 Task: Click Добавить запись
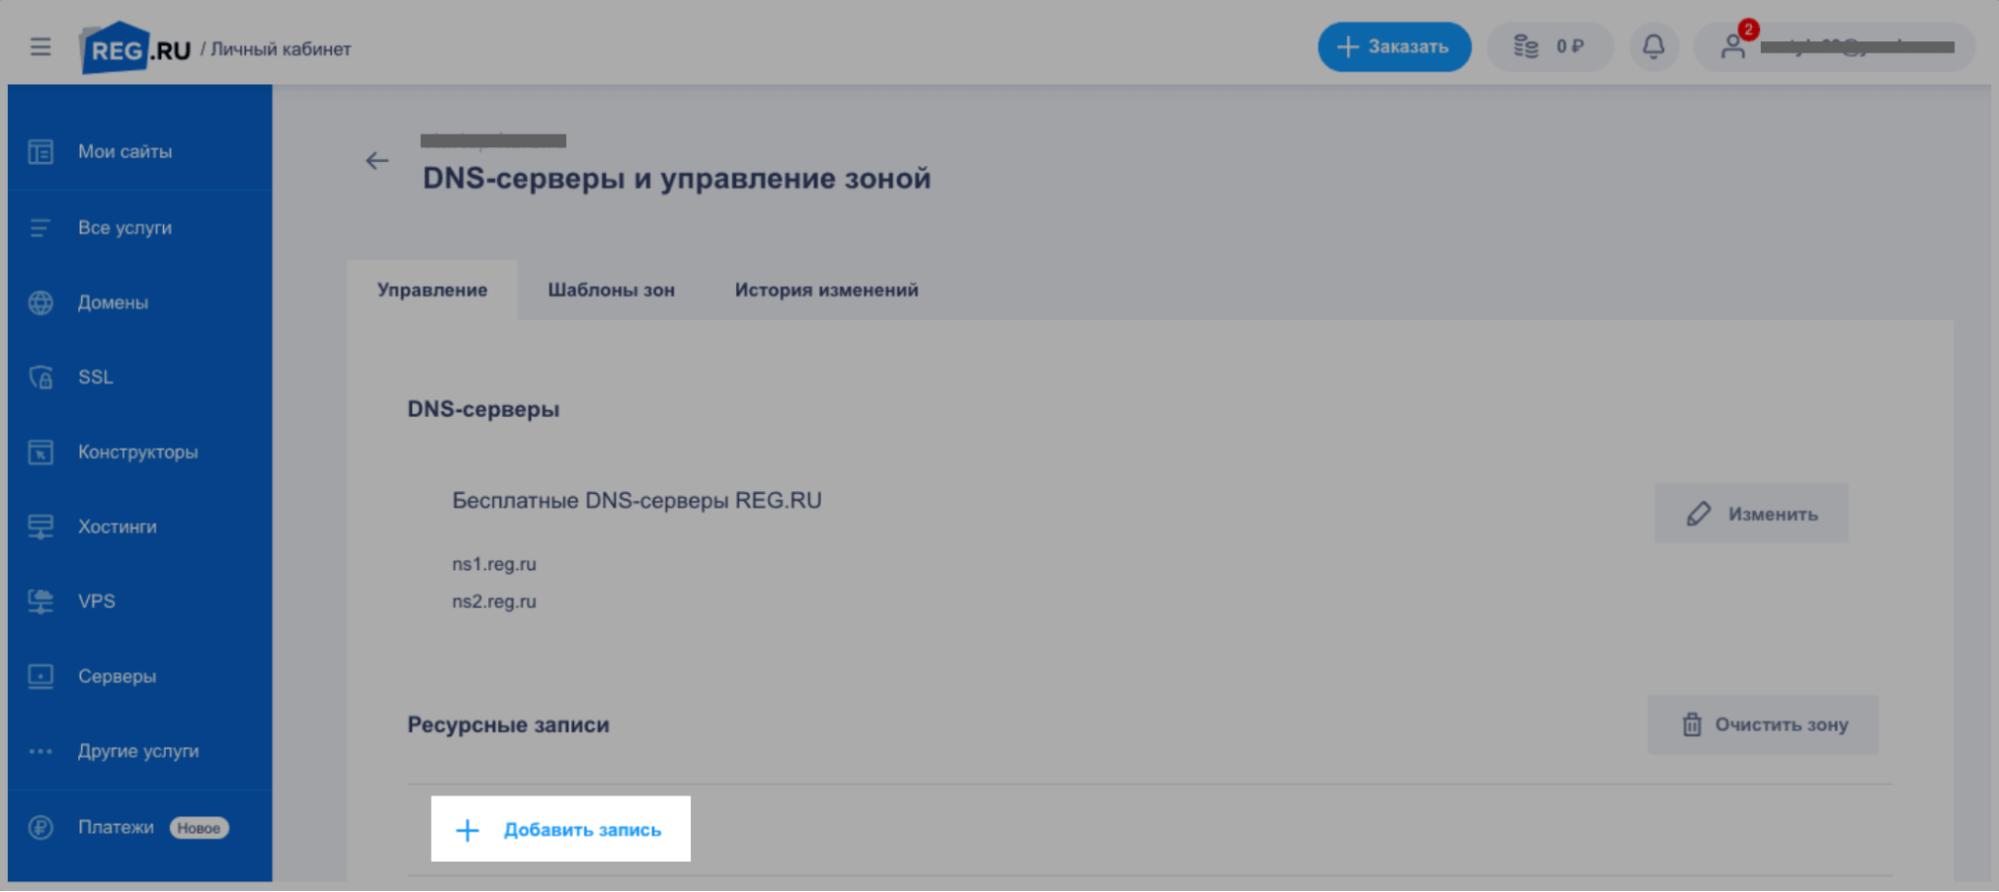pos(561,829)
